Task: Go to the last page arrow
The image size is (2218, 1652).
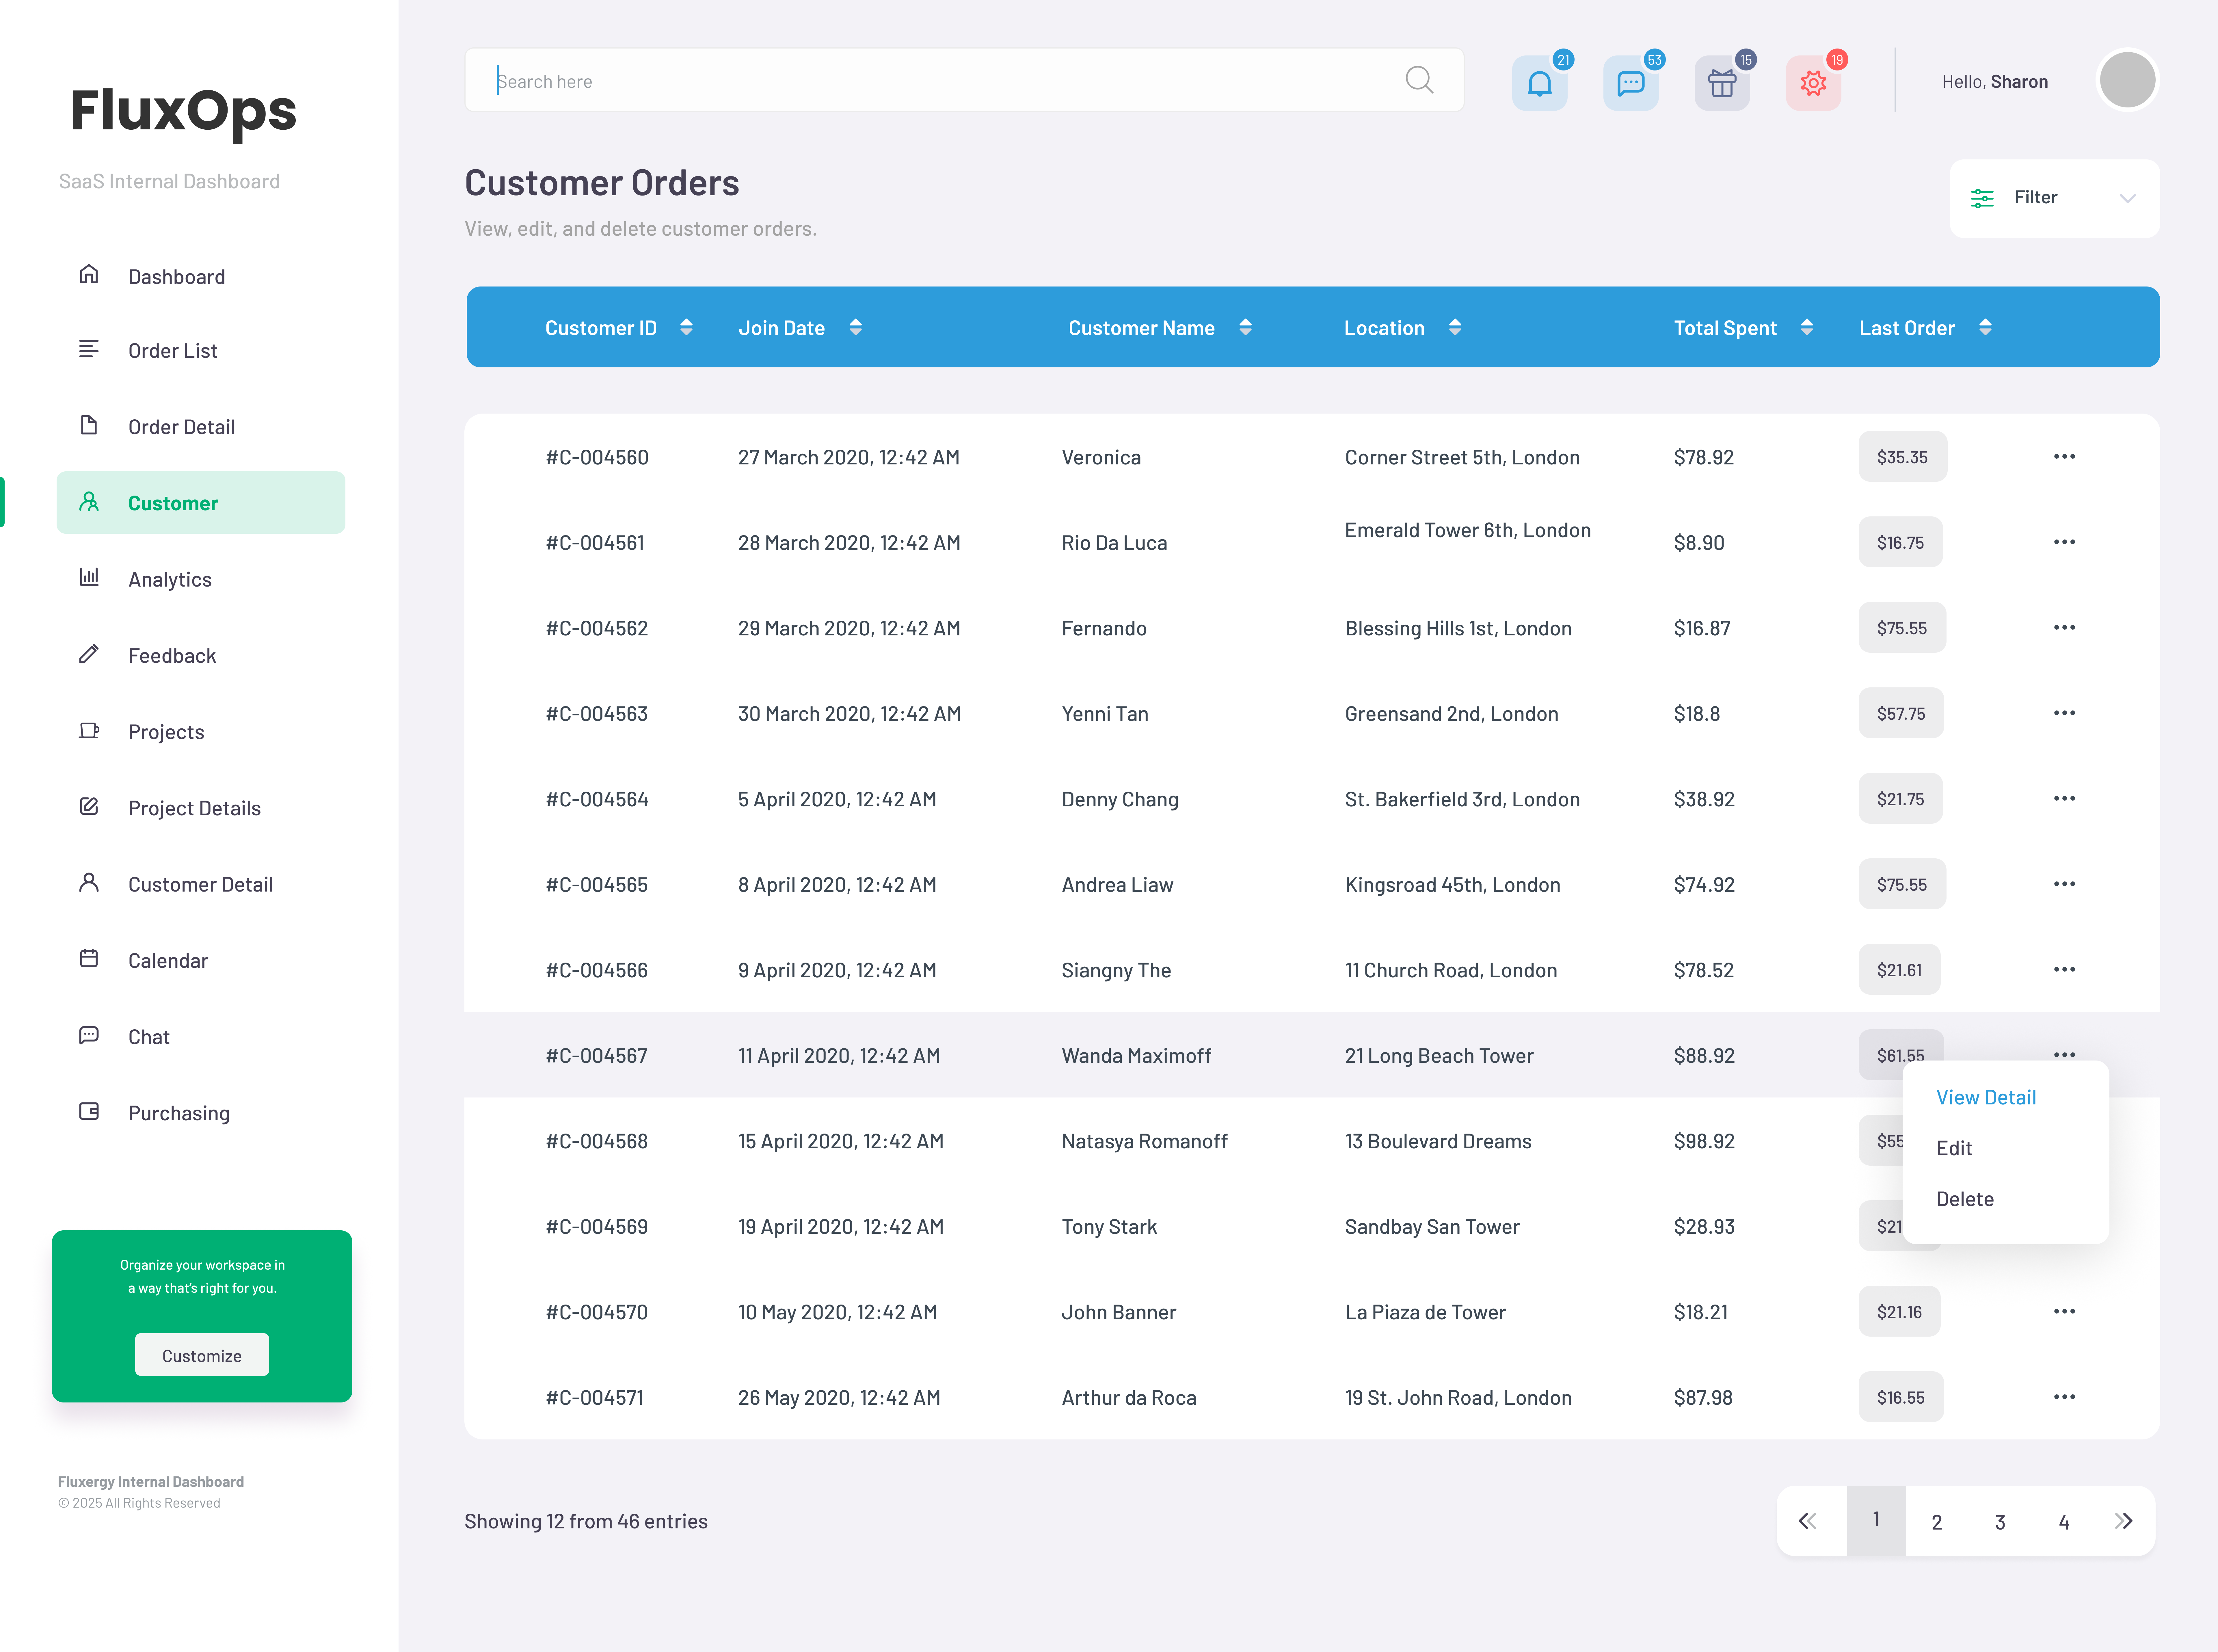Action: click(2123, 1521)
